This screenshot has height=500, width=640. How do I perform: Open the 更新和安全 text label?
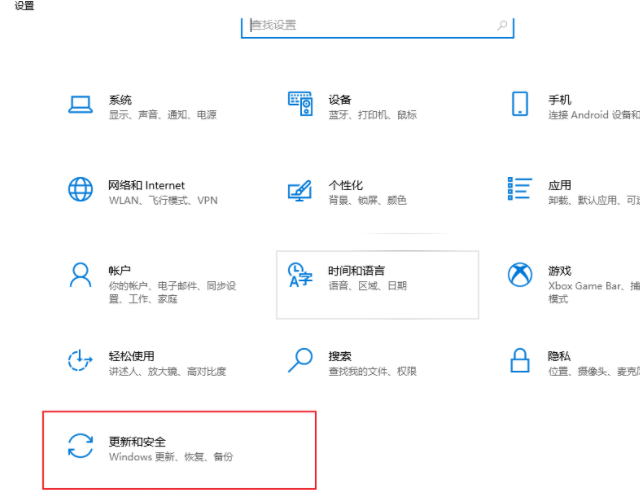pyautogui.click(x=137, y=441)
